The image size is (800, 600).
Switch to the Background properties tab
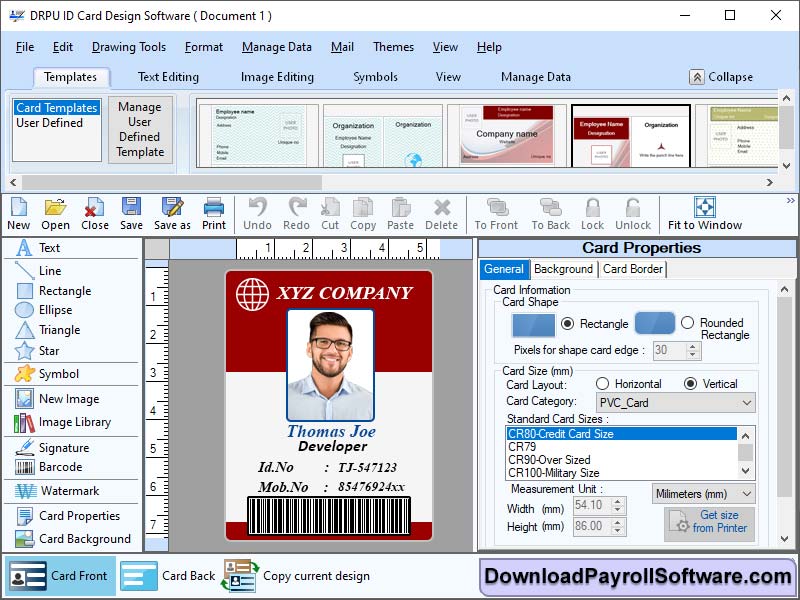563,269
